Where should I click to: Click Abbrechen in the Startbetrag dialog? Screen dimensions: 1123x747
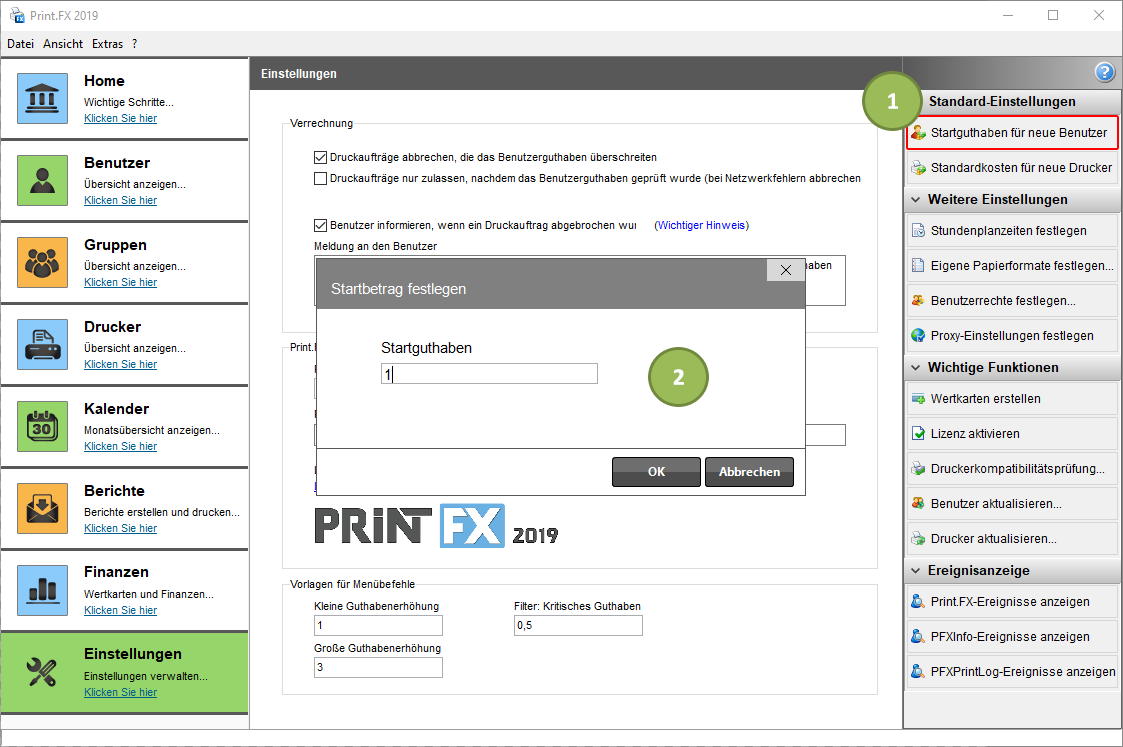point(749,472)
